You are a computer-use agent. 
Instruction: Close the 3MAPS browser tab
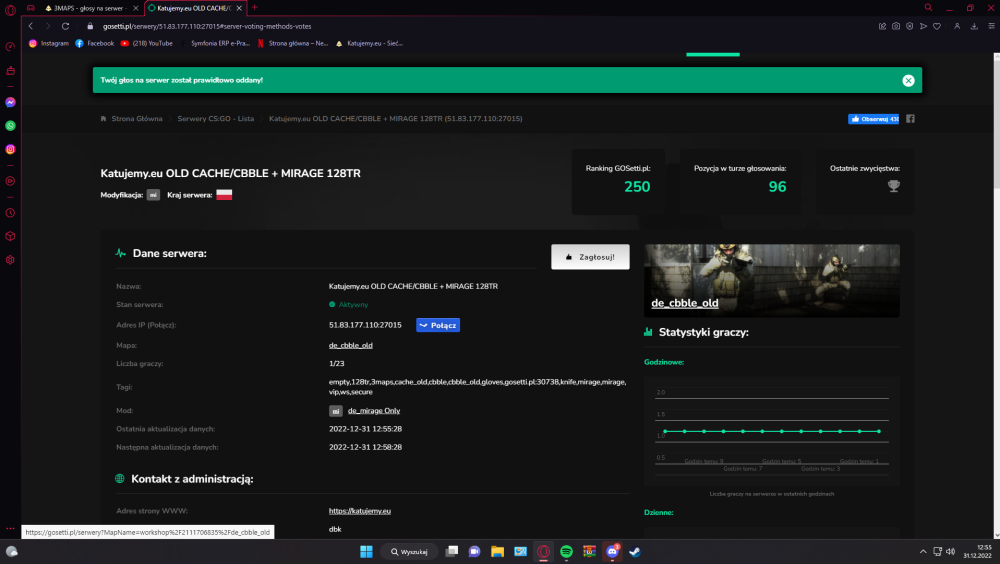[135, 8]
